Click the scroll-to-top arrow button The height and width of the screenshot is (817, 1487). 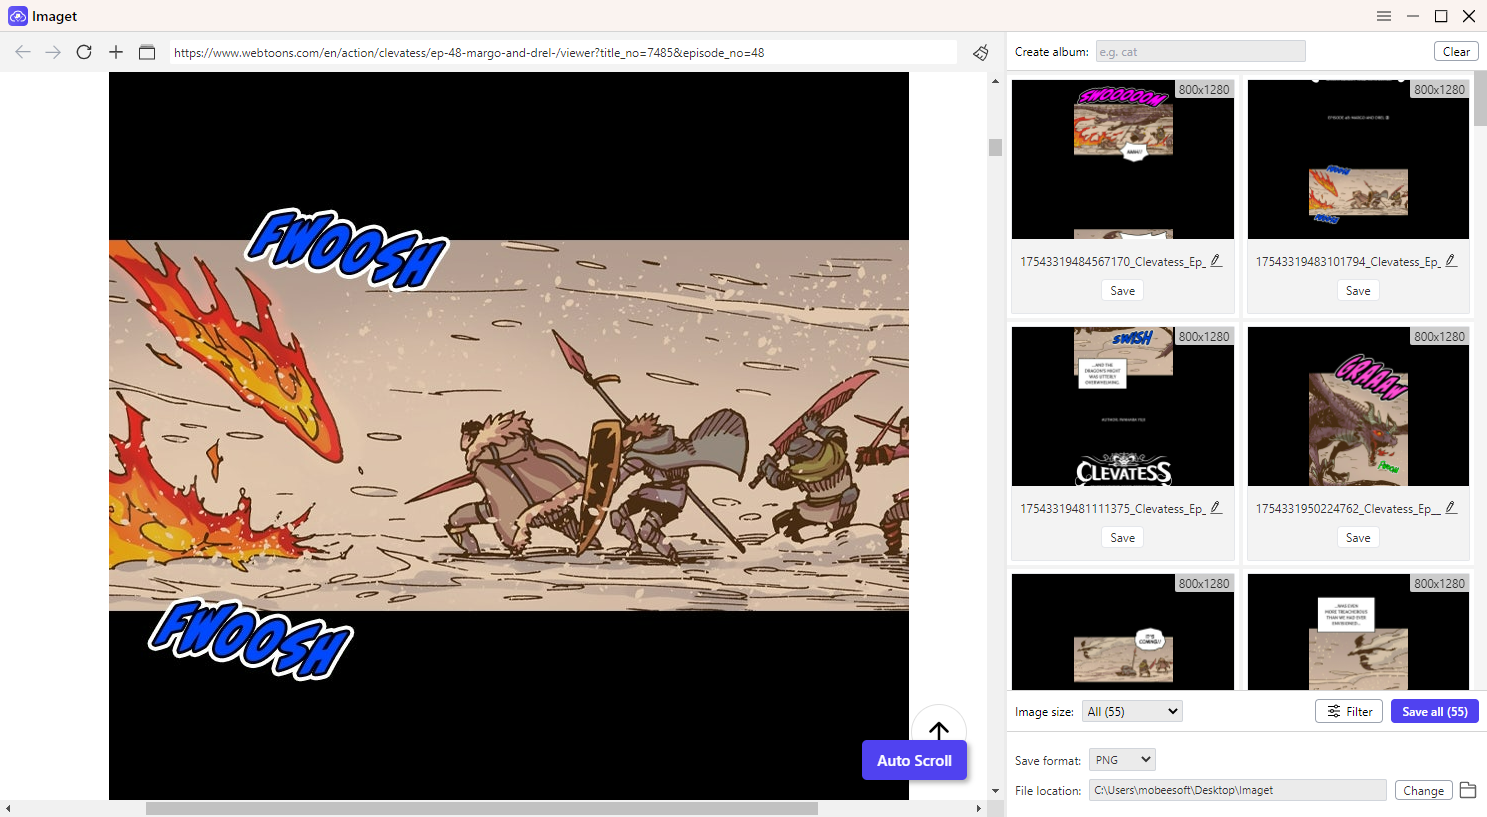click(938, 729)
